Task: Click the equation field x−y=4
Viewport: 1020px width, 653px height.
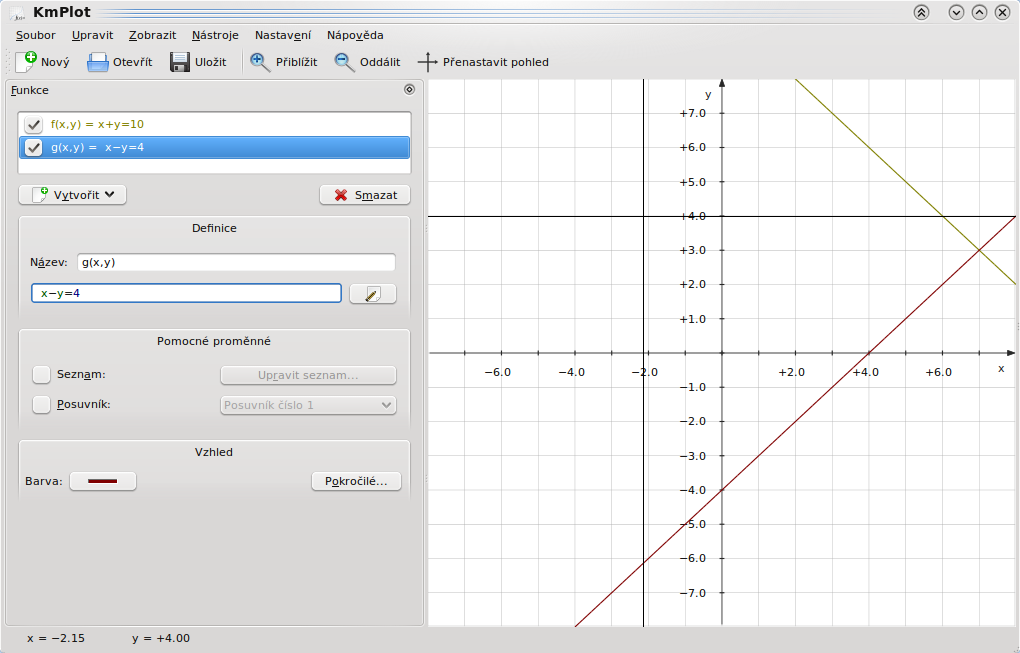Action: pyautogui.click(x=186, y=293)
